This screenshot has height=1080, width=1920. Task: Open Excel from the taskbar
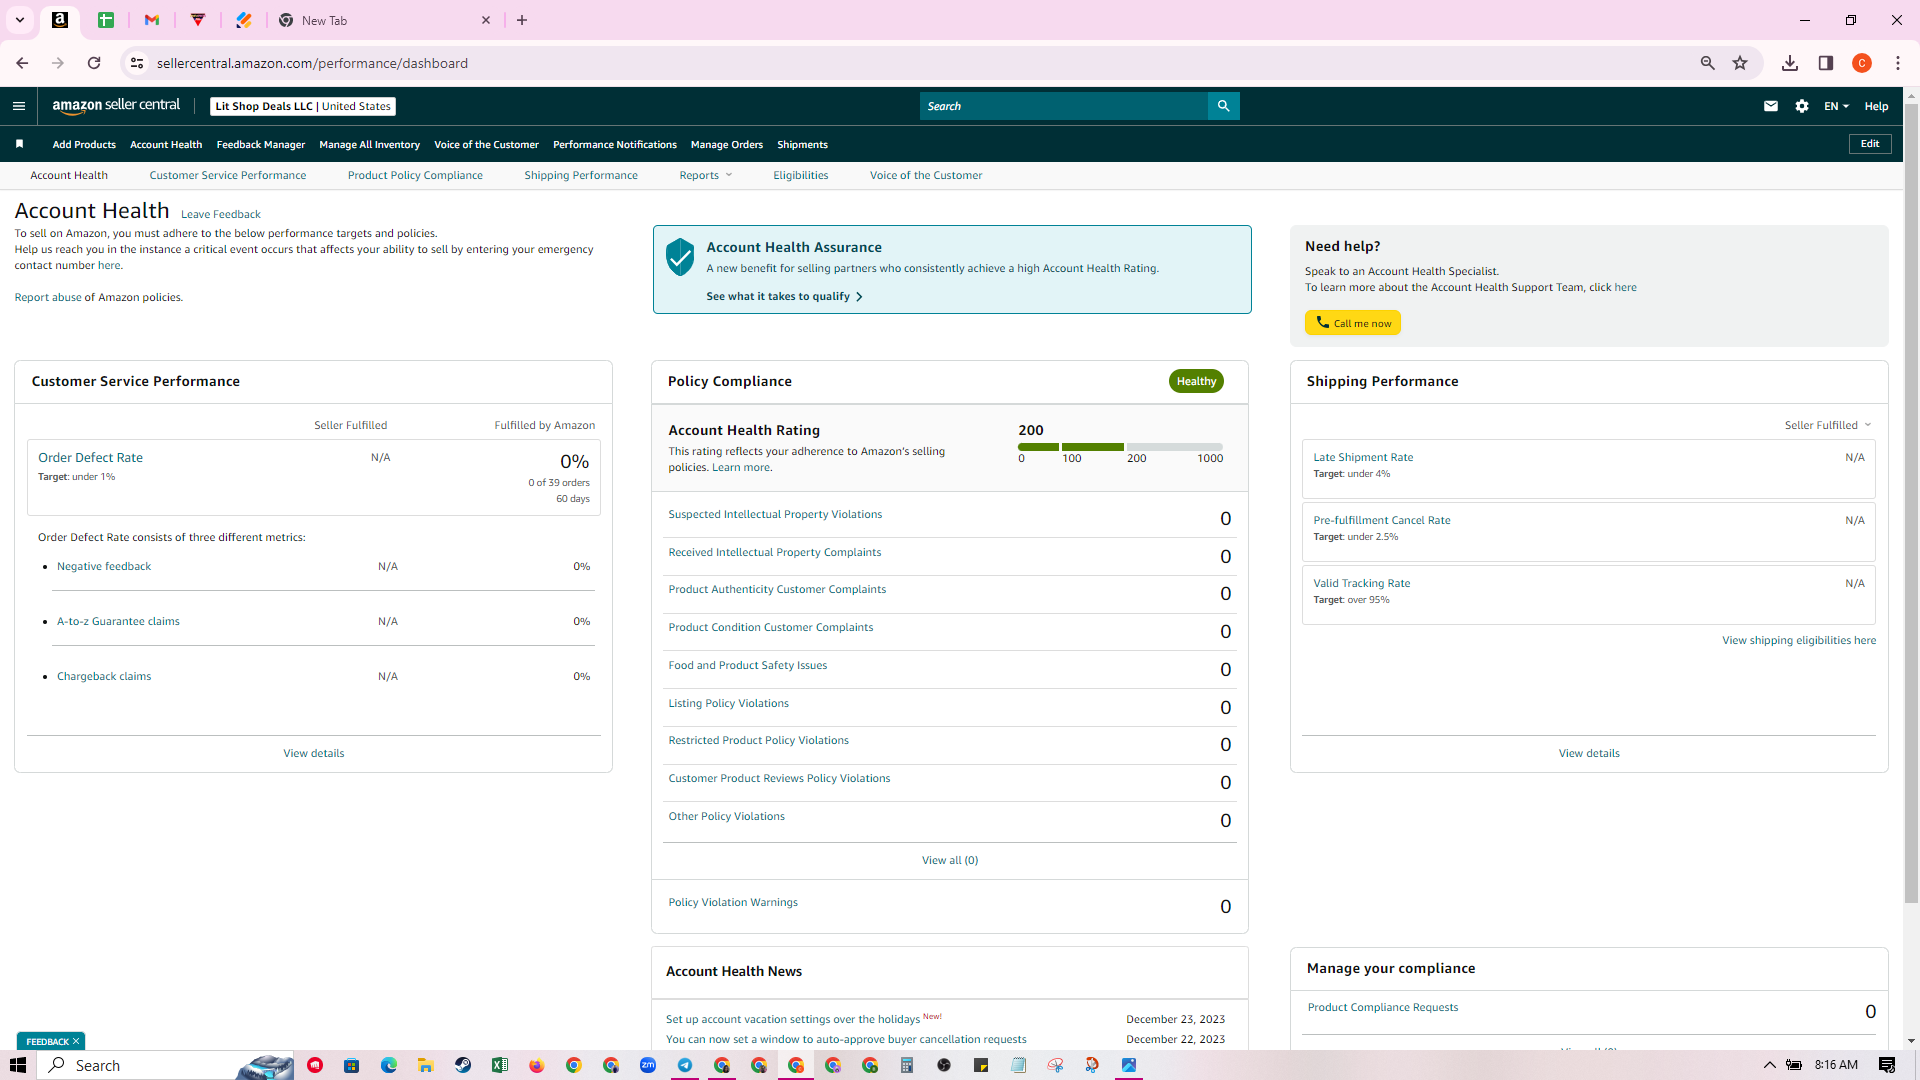click(500, 1065)
